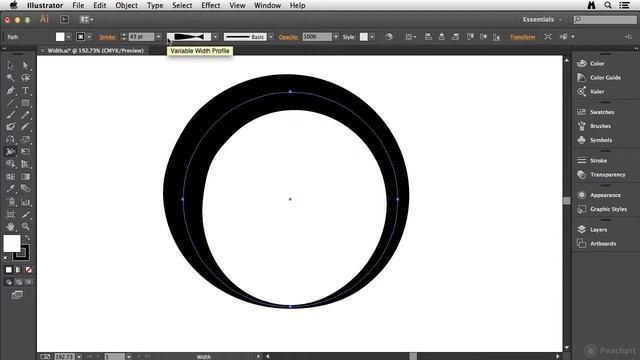Viewport: 640px width, 360px height.
Task: Open the Essentials workspace switcher
Action: (x=542, y=19)
